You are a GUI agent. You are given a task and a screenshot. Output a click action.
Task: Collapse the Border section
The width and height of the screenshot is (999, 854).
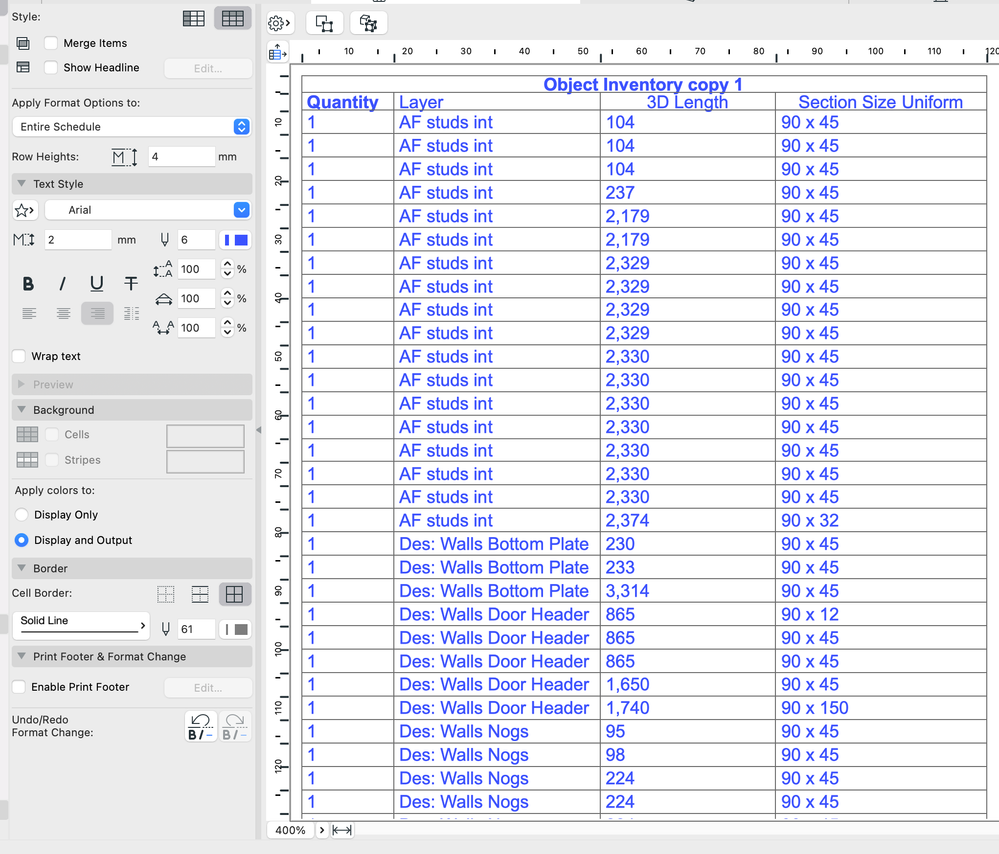[22, 567]
